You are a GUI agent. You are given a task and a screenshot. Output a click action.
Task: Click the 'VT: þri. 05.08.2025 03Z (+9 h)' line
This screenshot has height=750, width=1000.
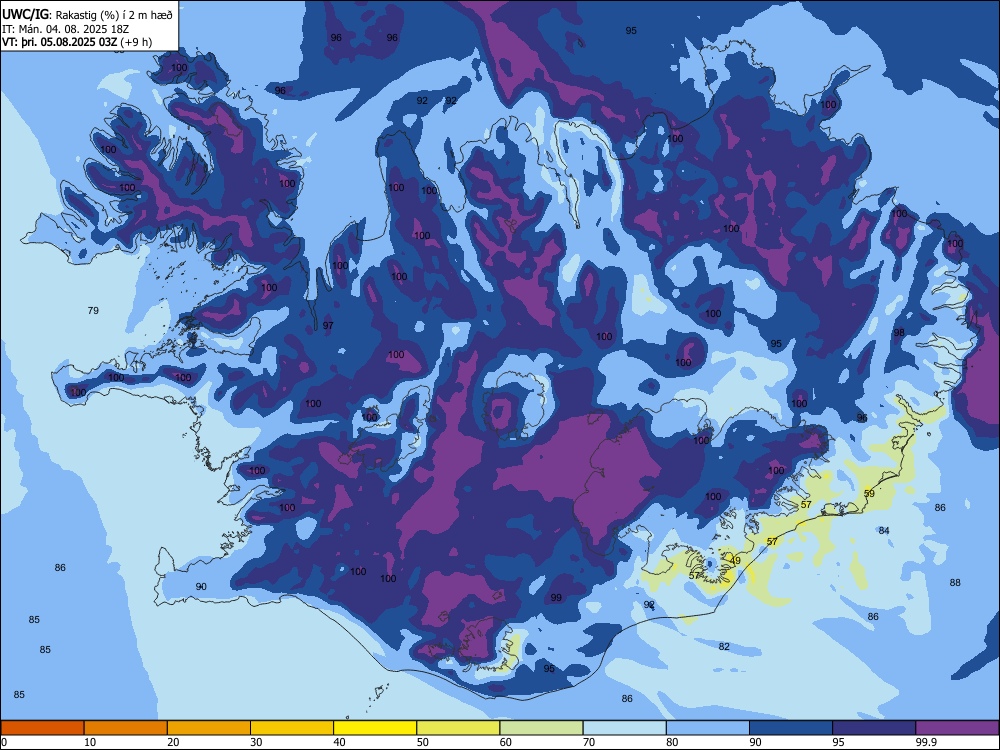[x=77, y=42]
